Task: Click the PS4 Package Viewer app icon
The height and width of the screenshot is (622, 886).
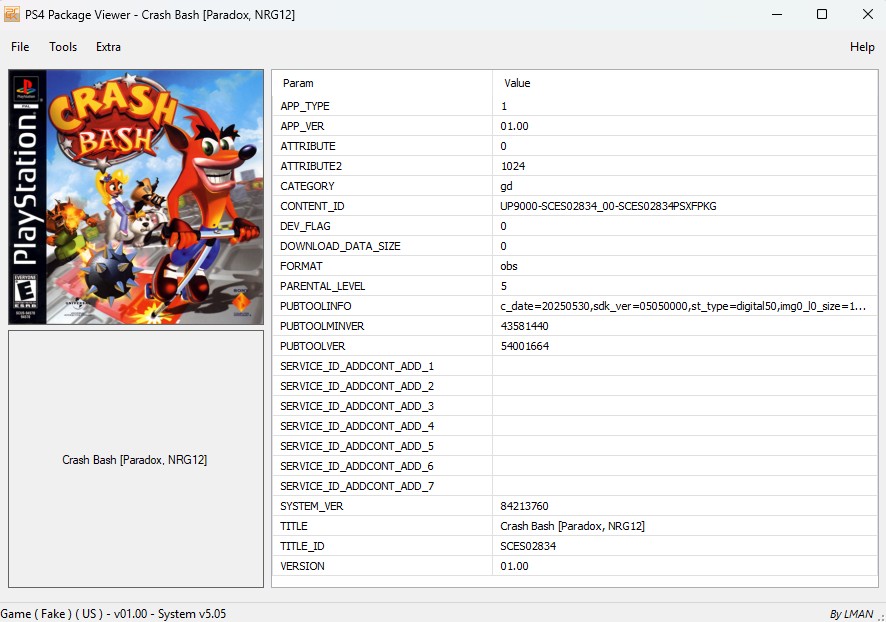Action: click(12, 14)
